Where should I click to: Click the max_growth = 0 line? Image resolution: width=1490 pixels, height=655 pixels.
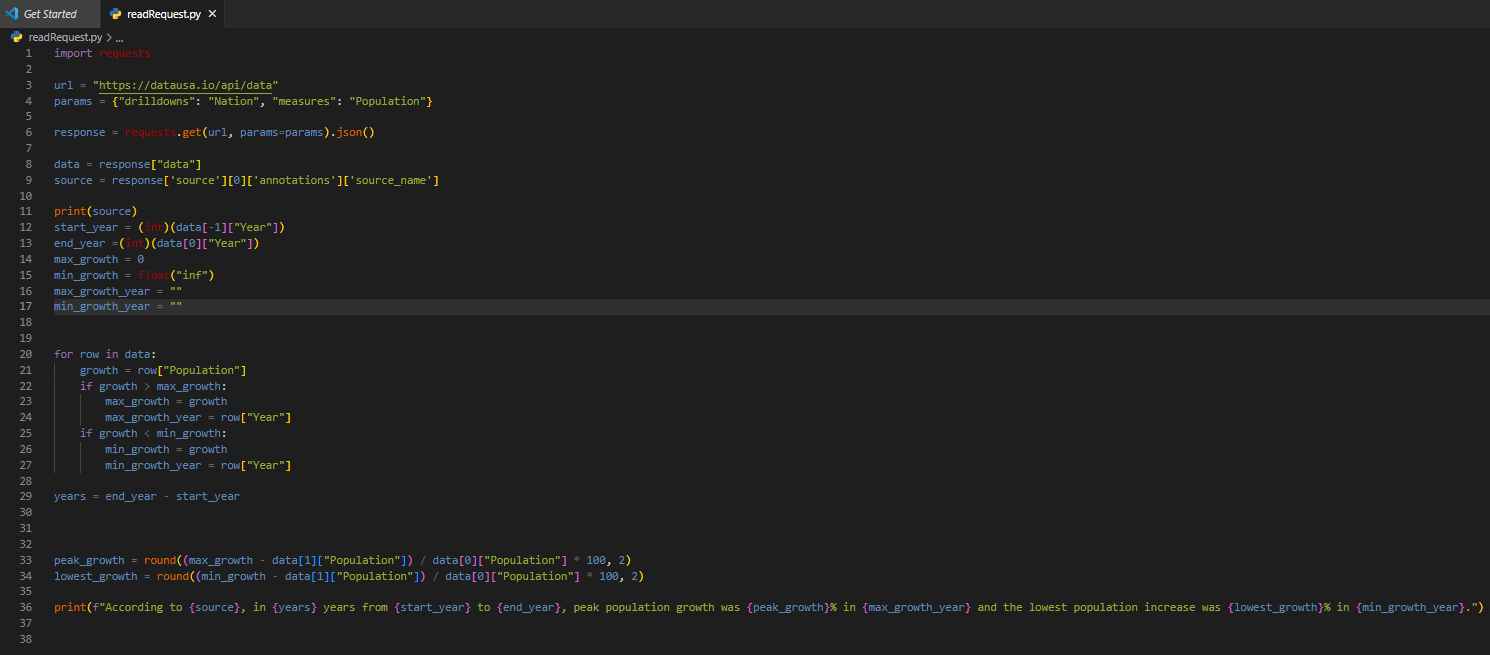(x=99, y=259)
